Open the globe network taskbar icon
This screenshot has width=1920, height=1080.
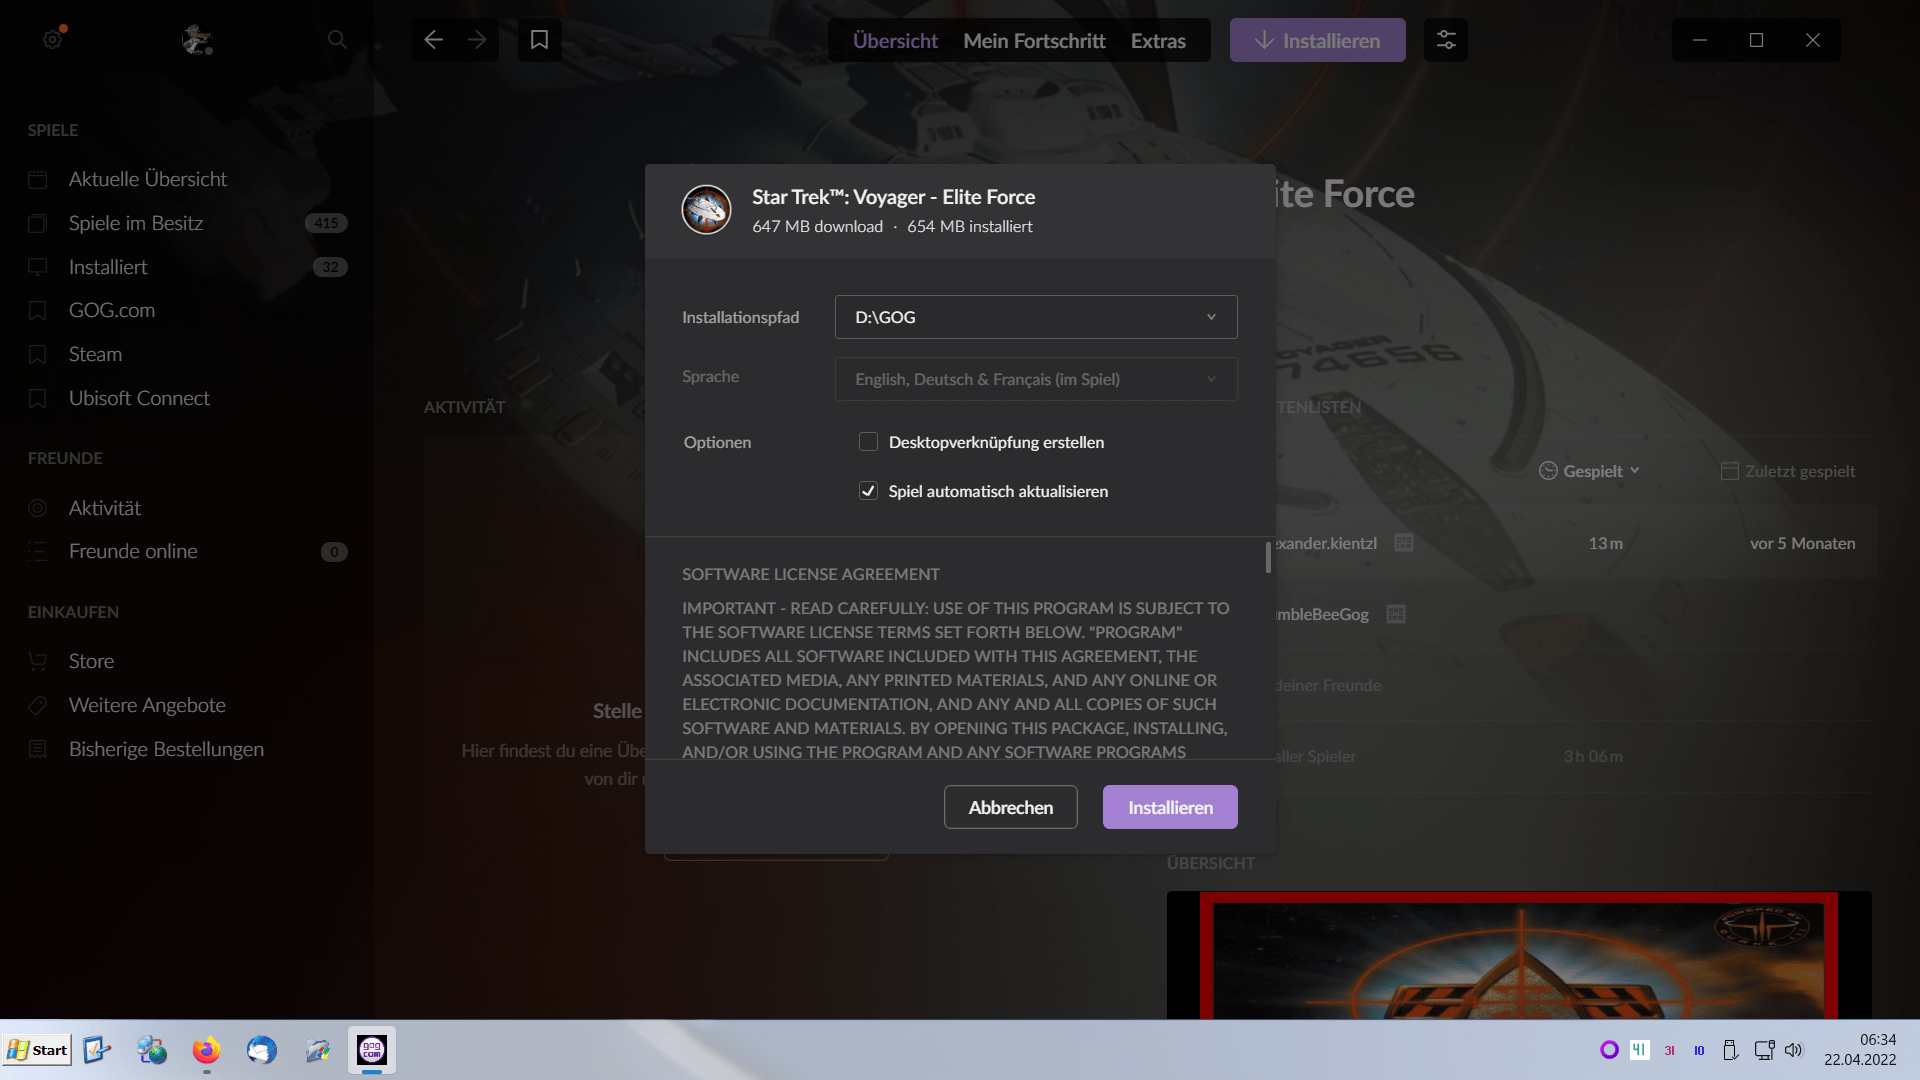[152, 1050]
